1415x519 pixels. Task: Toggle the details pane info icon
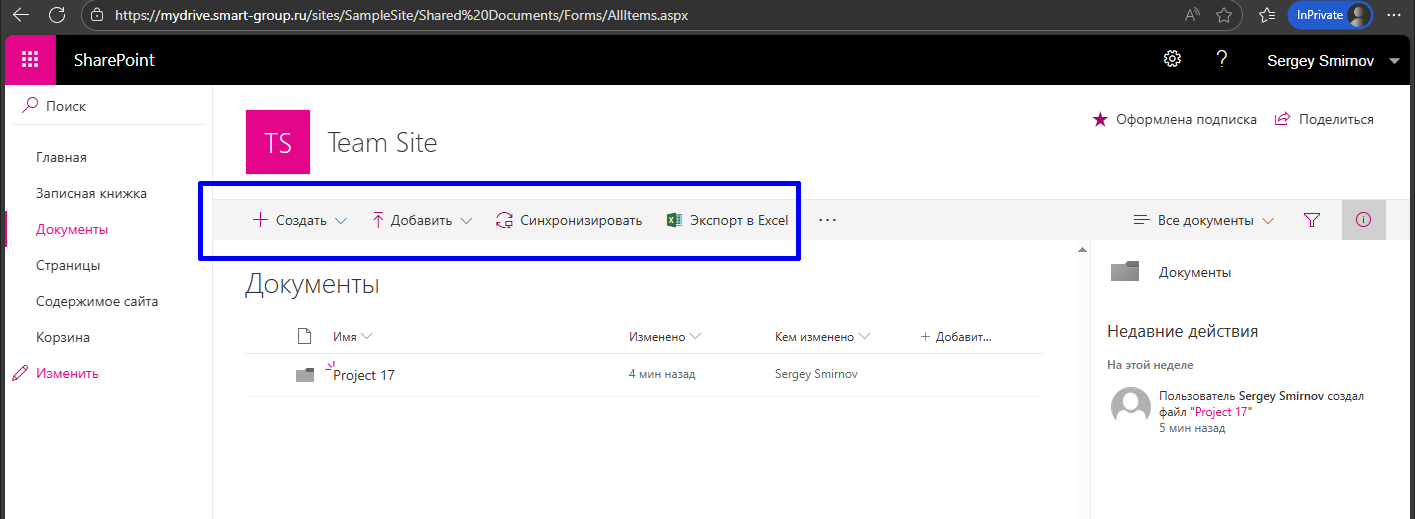[1363, 220]
